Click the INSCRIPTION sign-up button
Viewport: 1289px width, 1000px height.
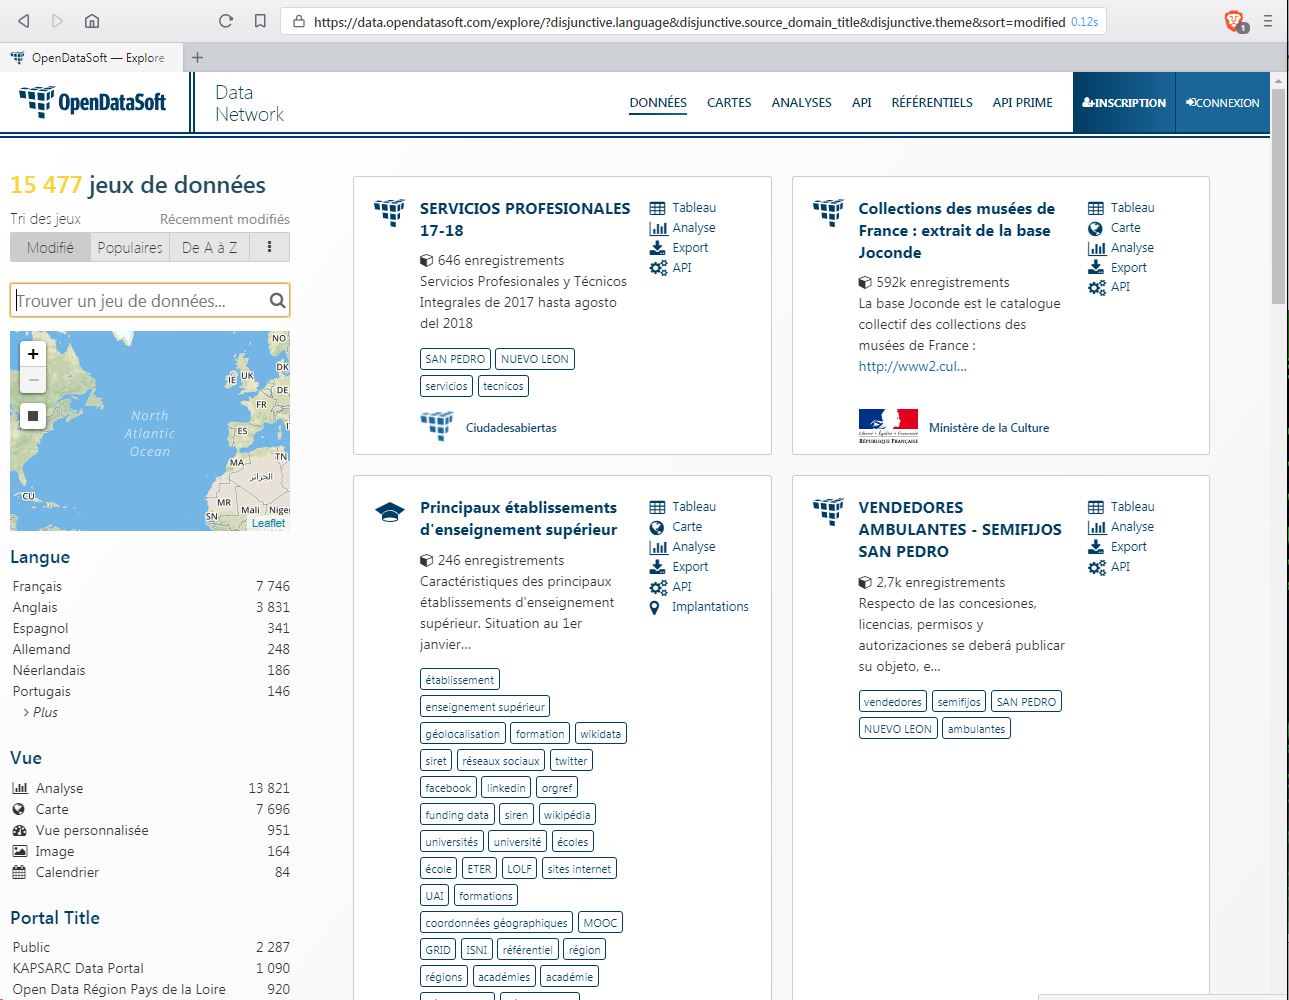[1124, 102]
